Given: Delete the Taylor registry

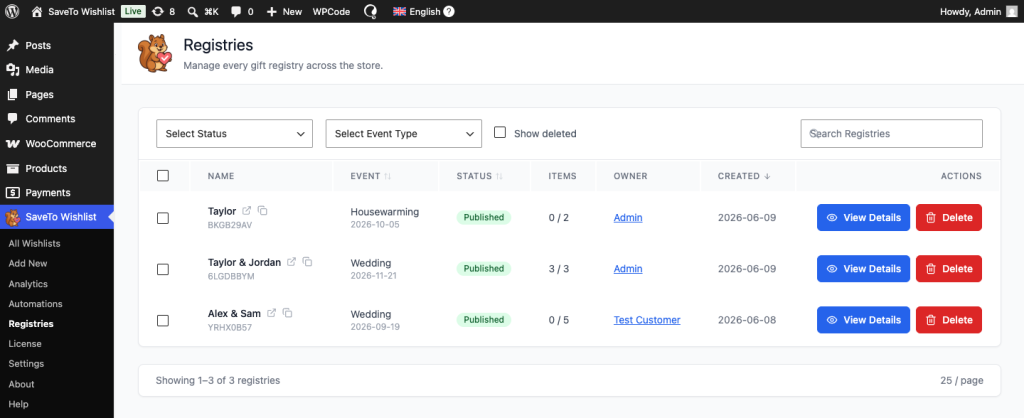Looking at the screenshot, I should (x=949, y=217).
